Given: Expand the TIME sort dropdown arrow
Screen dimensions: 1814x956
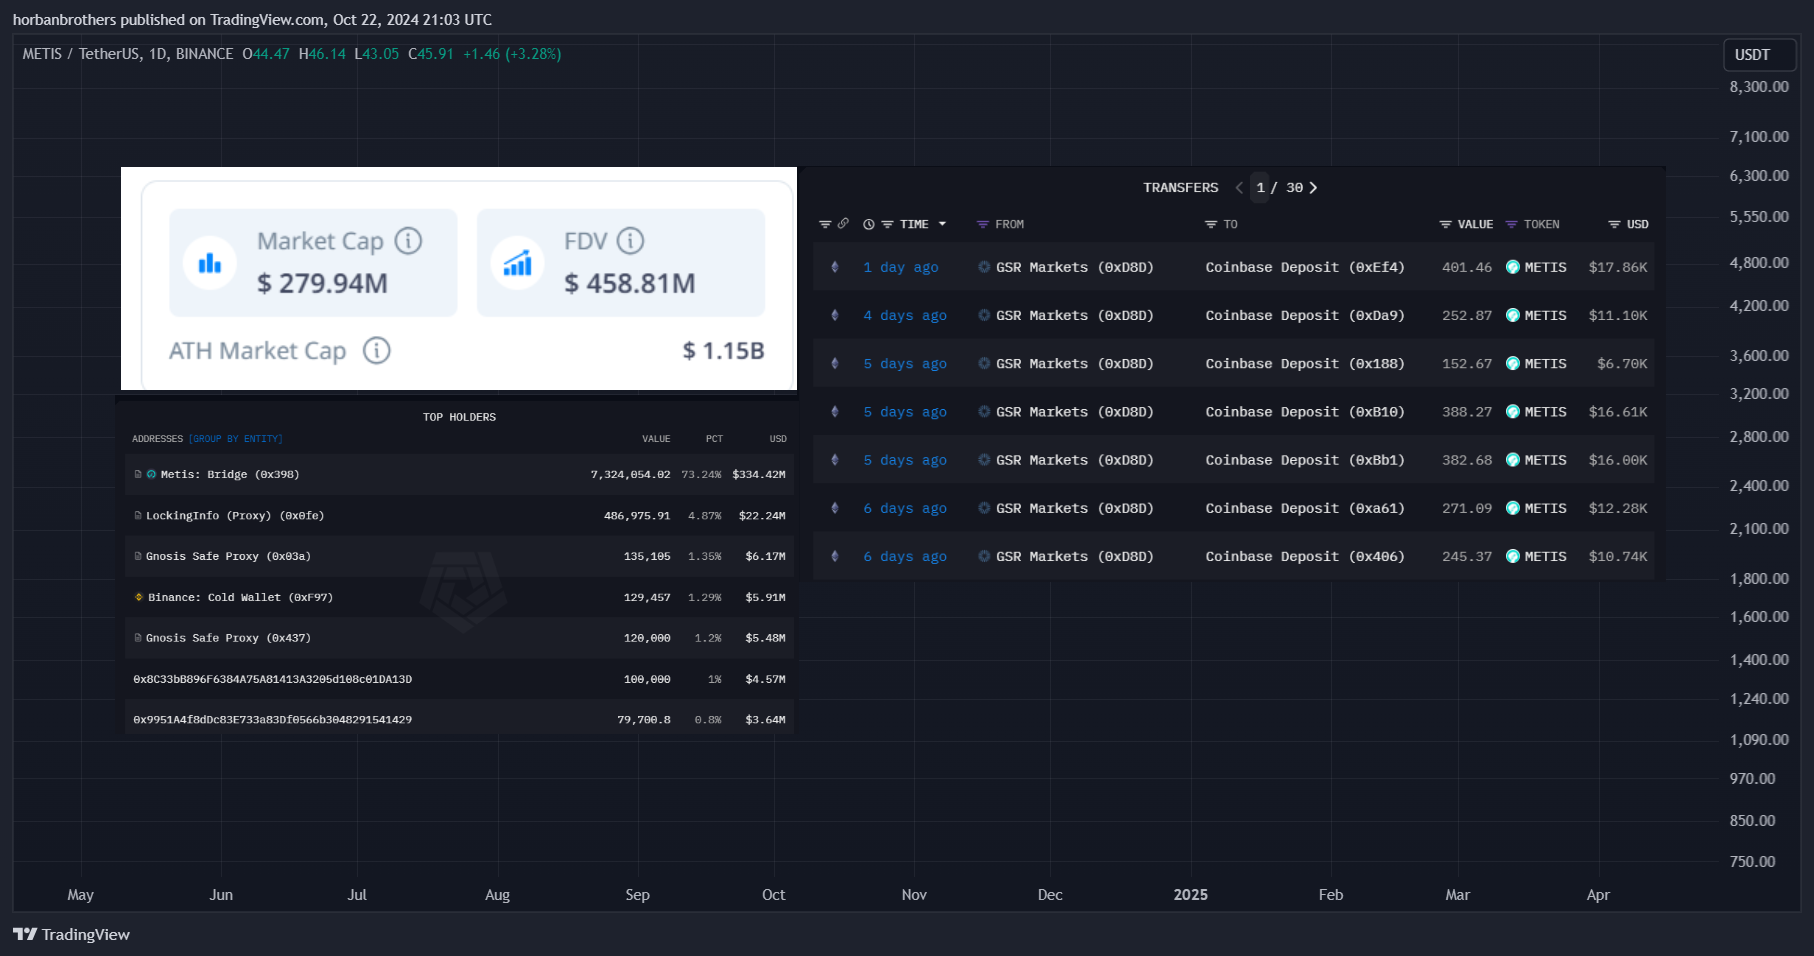Looking at the screenshot, I should 942,224.
